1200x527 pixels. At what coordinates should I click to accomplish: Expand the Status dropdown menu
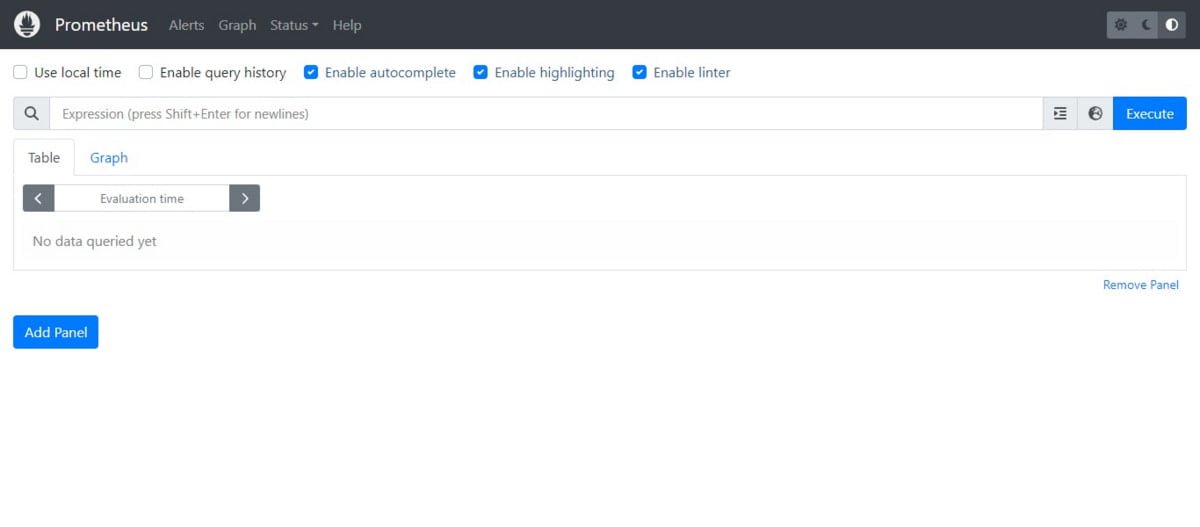[294, 25]
